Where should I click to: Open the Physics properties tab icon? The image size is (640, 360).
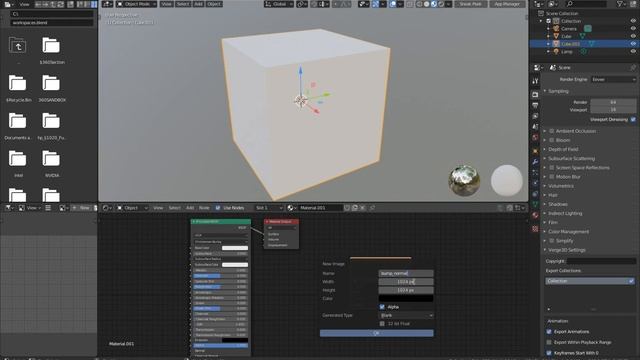click(x=535, y=183)
